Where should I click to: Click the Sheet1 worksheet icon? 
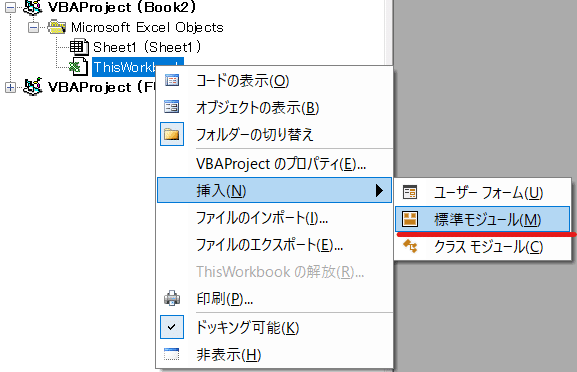(79, 47)
